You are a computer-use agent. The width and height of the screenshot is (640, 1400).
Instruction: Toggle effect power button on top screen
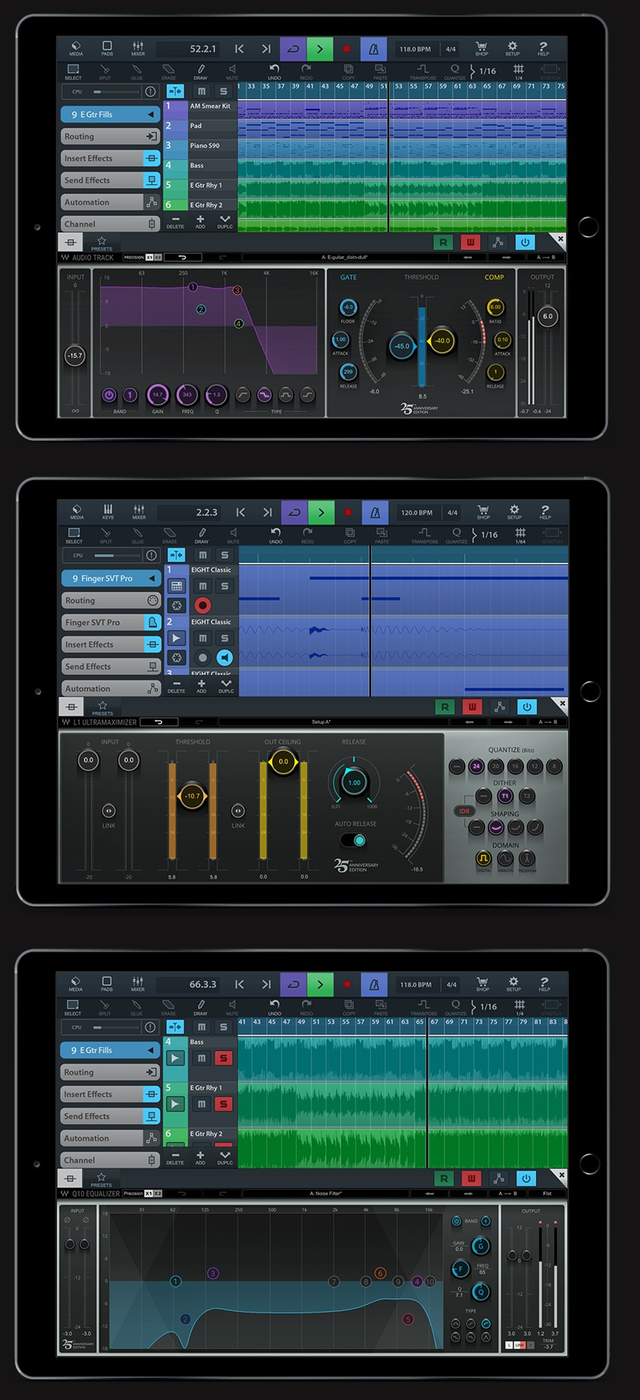coord(525,242)
